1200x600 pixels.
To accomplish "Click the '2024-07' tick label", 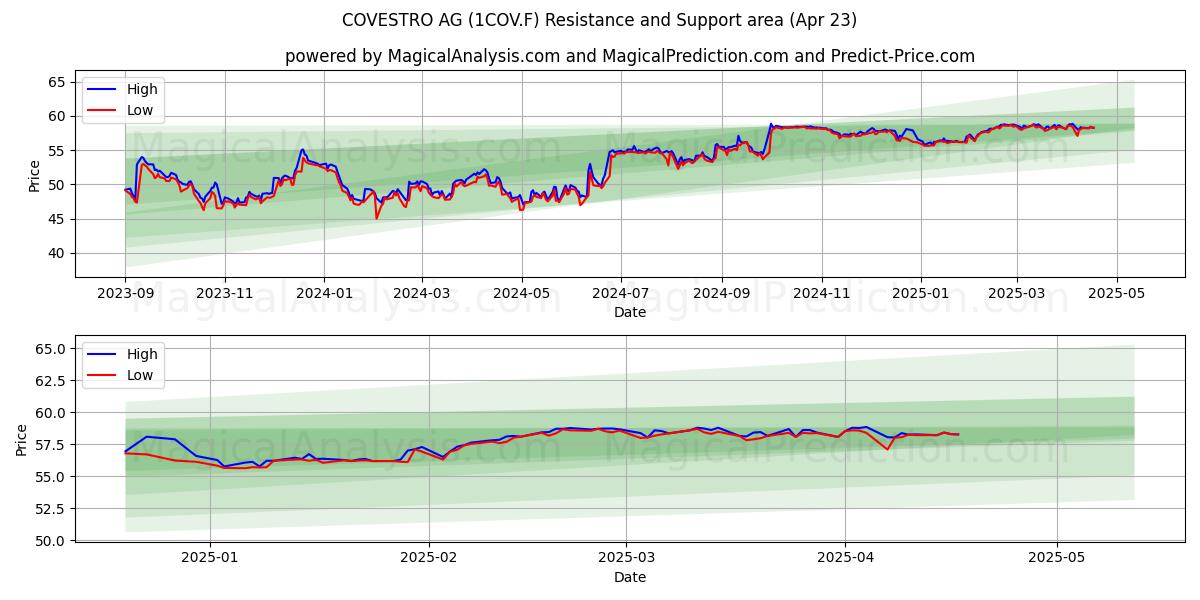I will 620,294.
